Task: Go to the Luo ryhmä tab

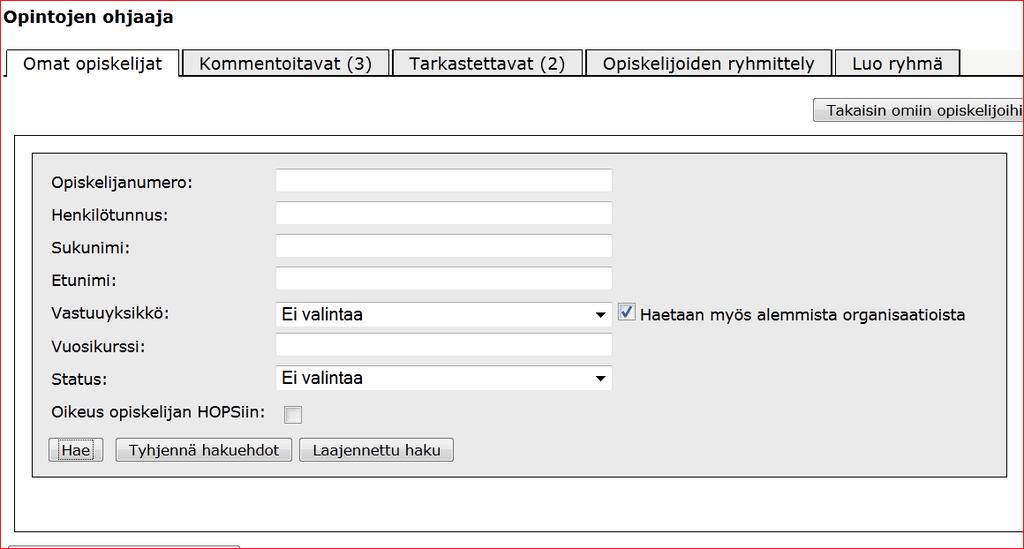Action: [x=897, y=63]
